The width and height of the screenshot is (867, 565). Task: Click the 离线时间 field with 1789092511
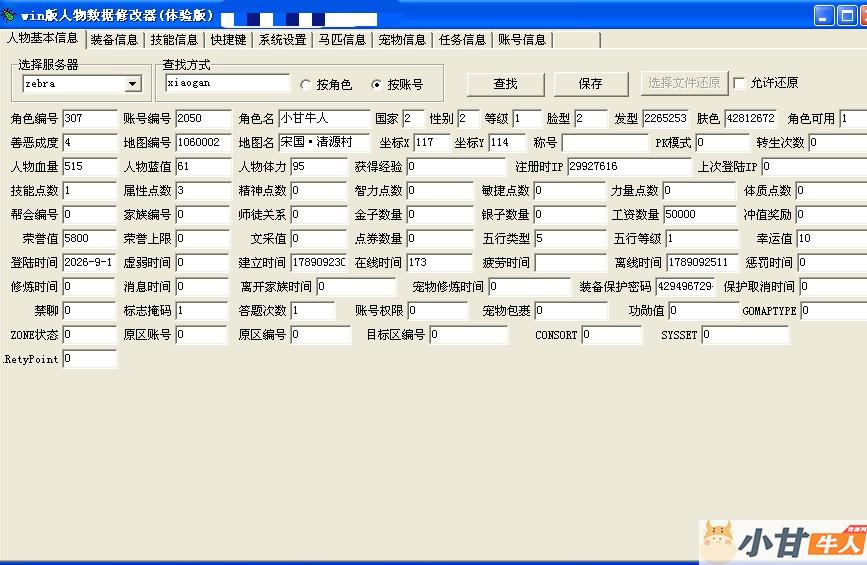pyautogui.click(x=702, y=263)
